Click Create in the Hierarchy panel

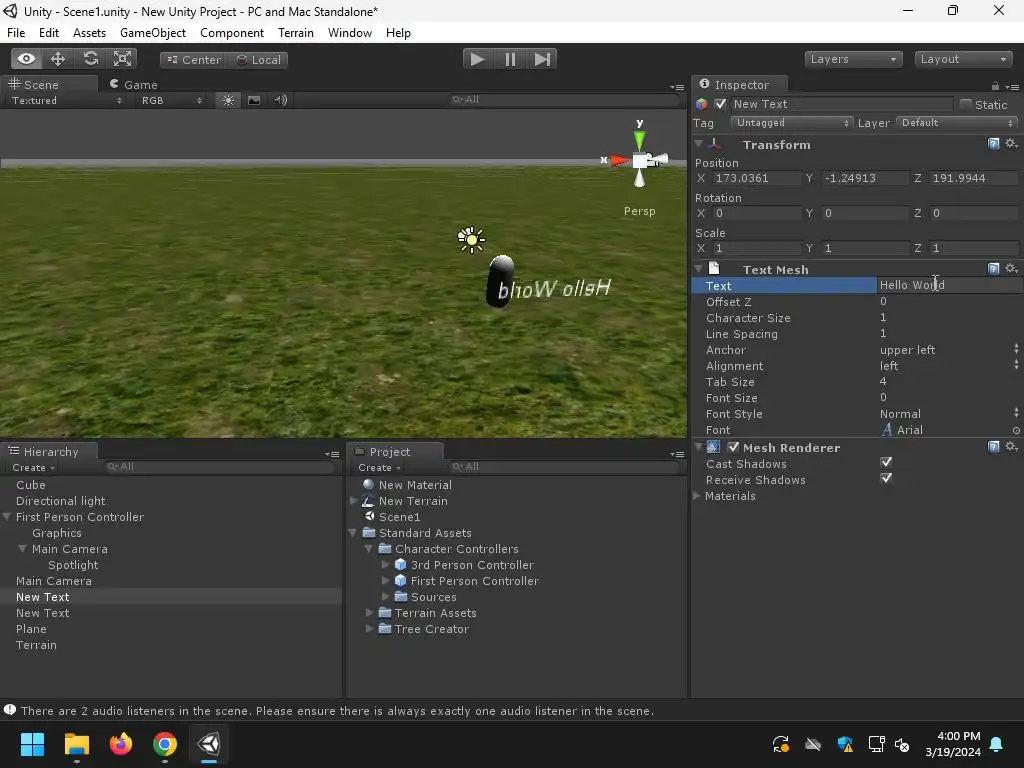tap(33, 468)
